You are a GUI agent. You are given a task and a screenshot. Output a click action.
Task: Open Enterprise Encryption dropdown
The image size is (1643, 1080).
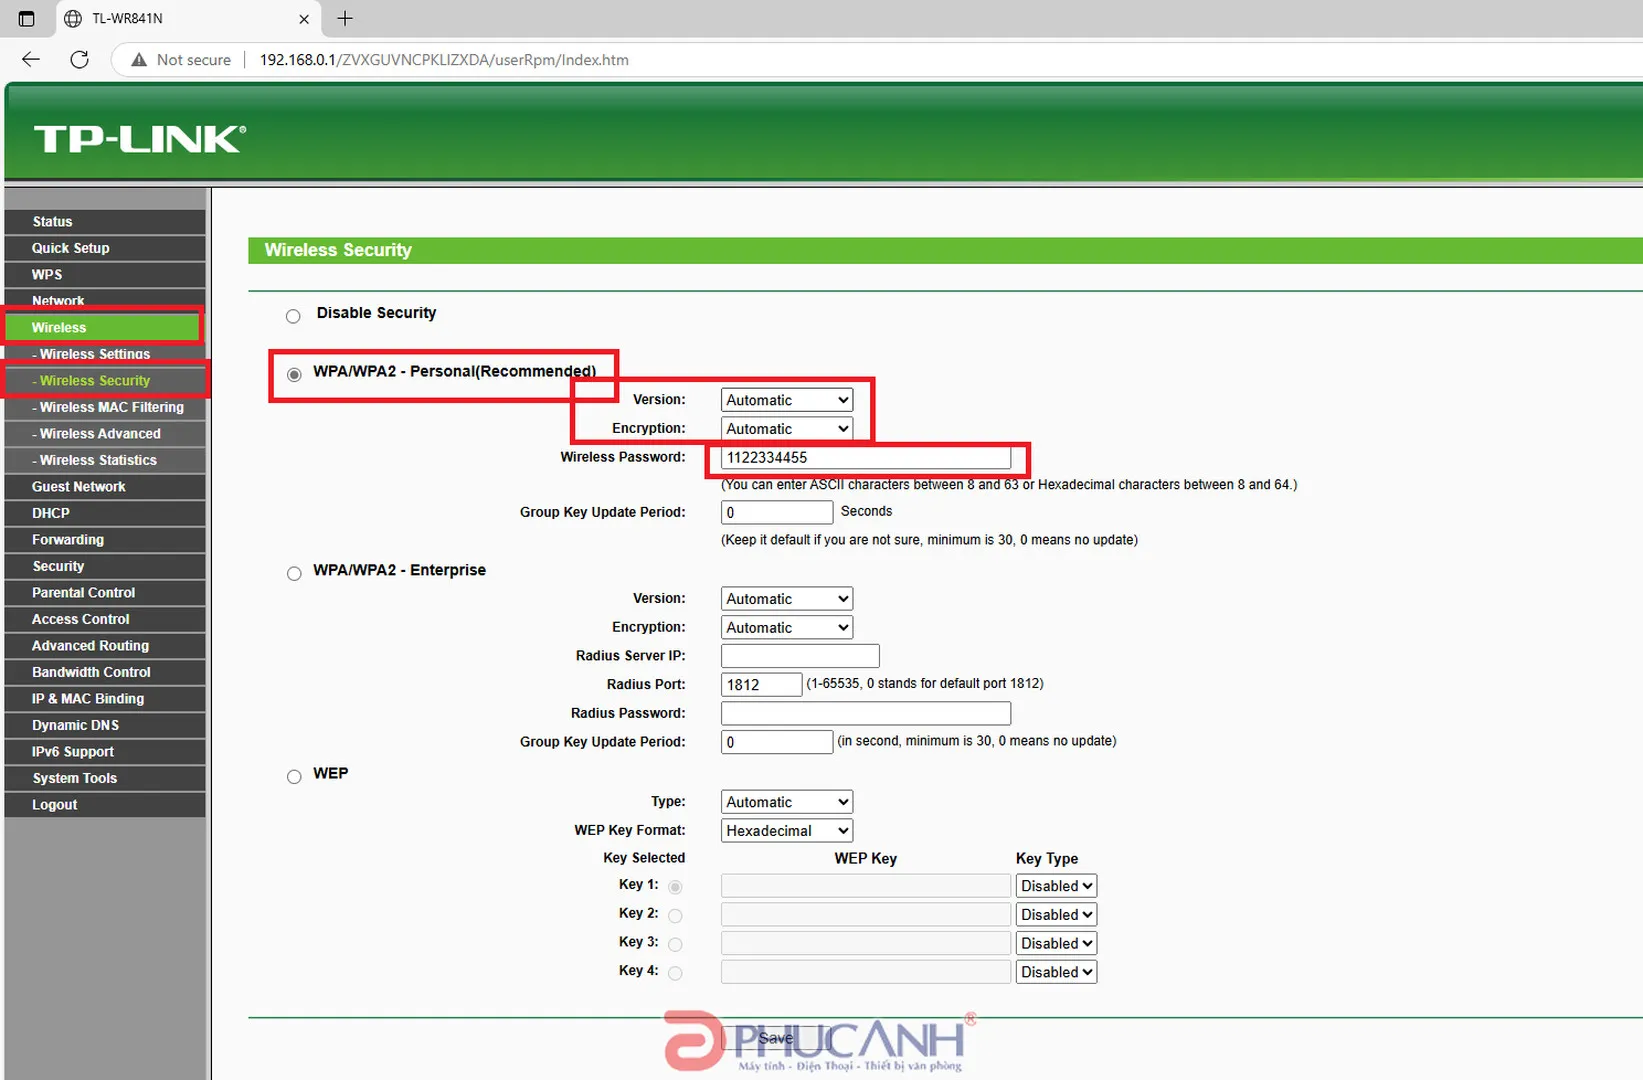point(787,628)
